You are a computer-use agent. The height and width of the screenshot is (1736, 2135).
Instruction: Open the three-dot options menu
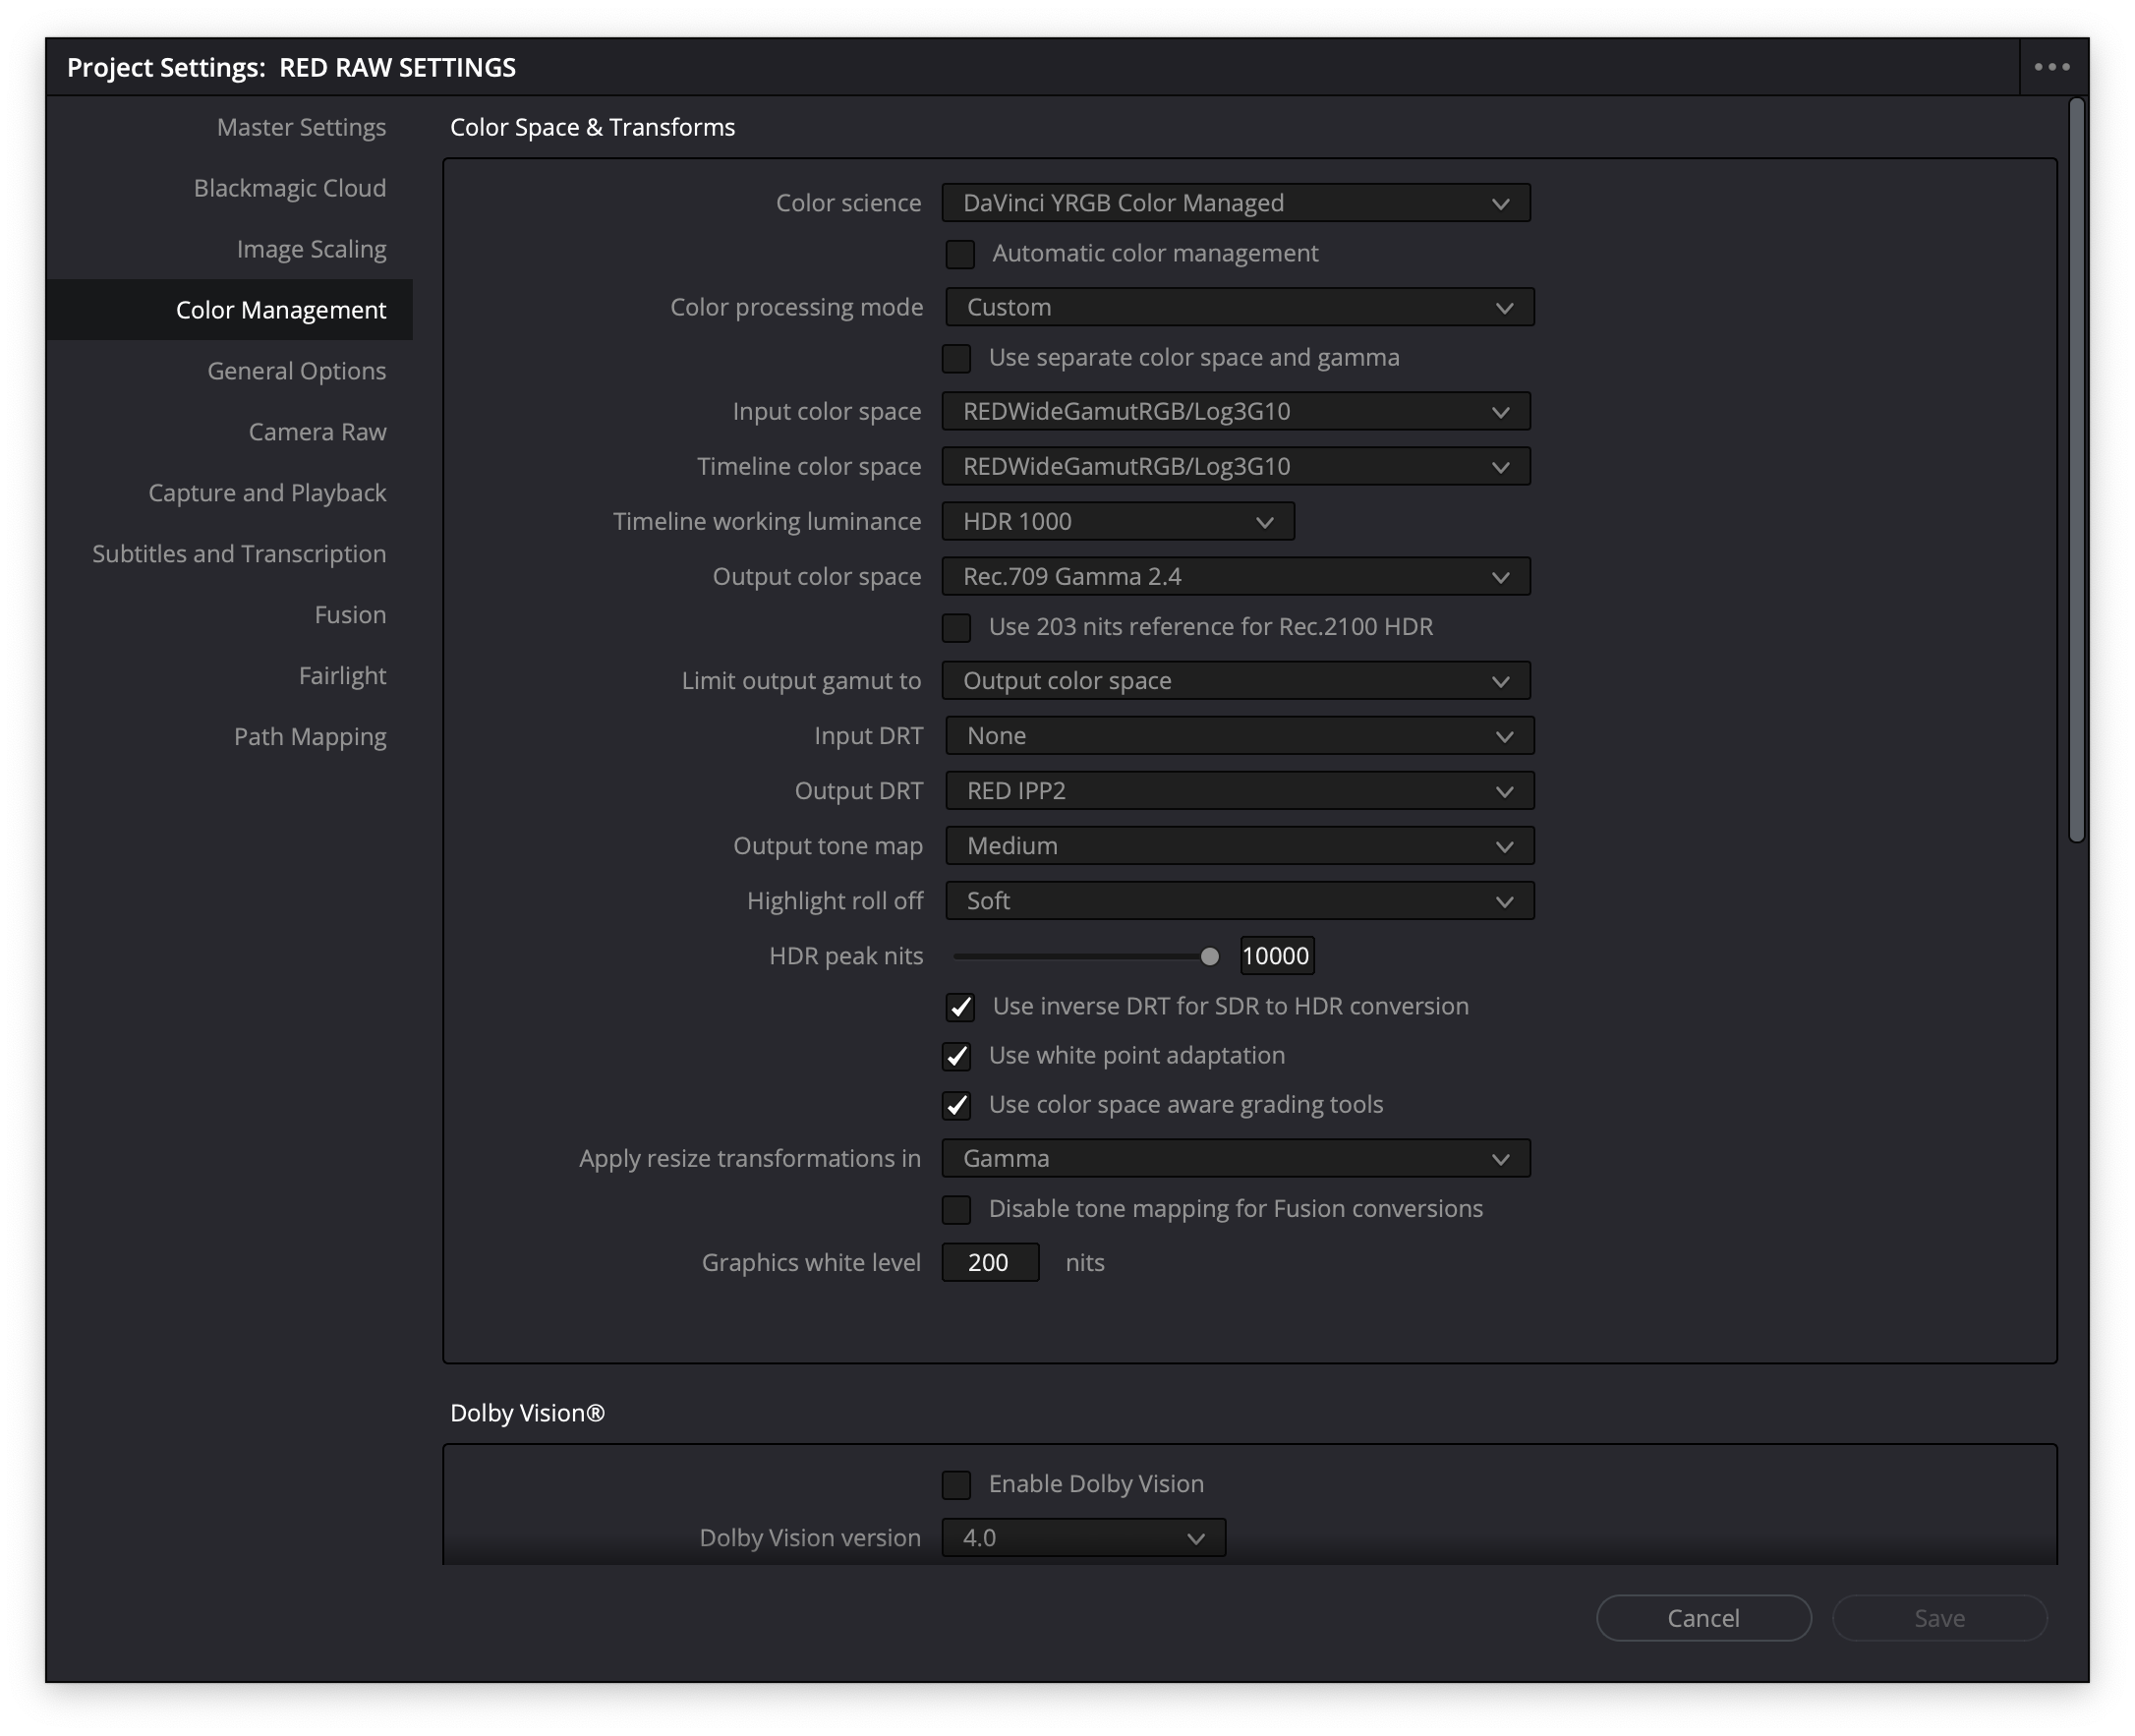coord(2051,67)
